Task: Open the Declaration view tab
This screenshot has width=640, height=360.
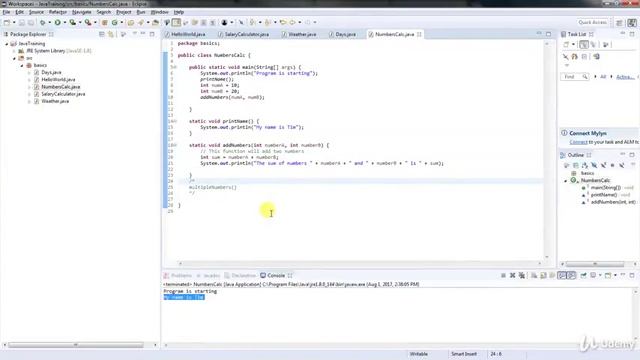Action: pos(240,276)
